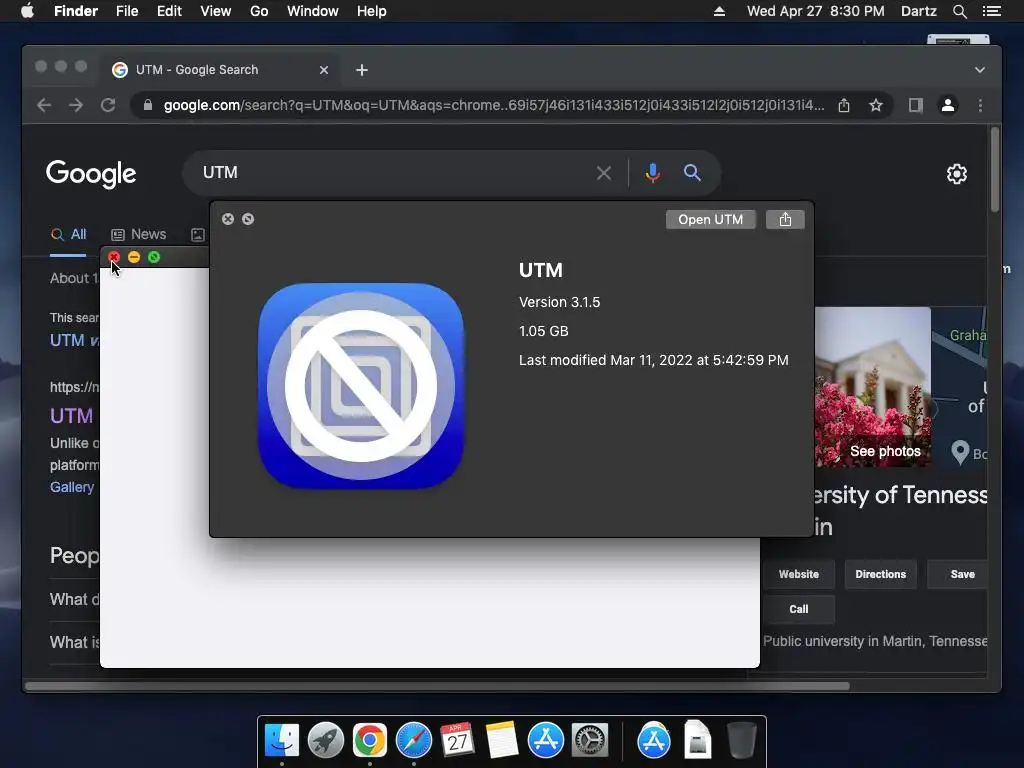Open the Go menu
Screen dimensions: 1024x768
(x=259, y=11)
